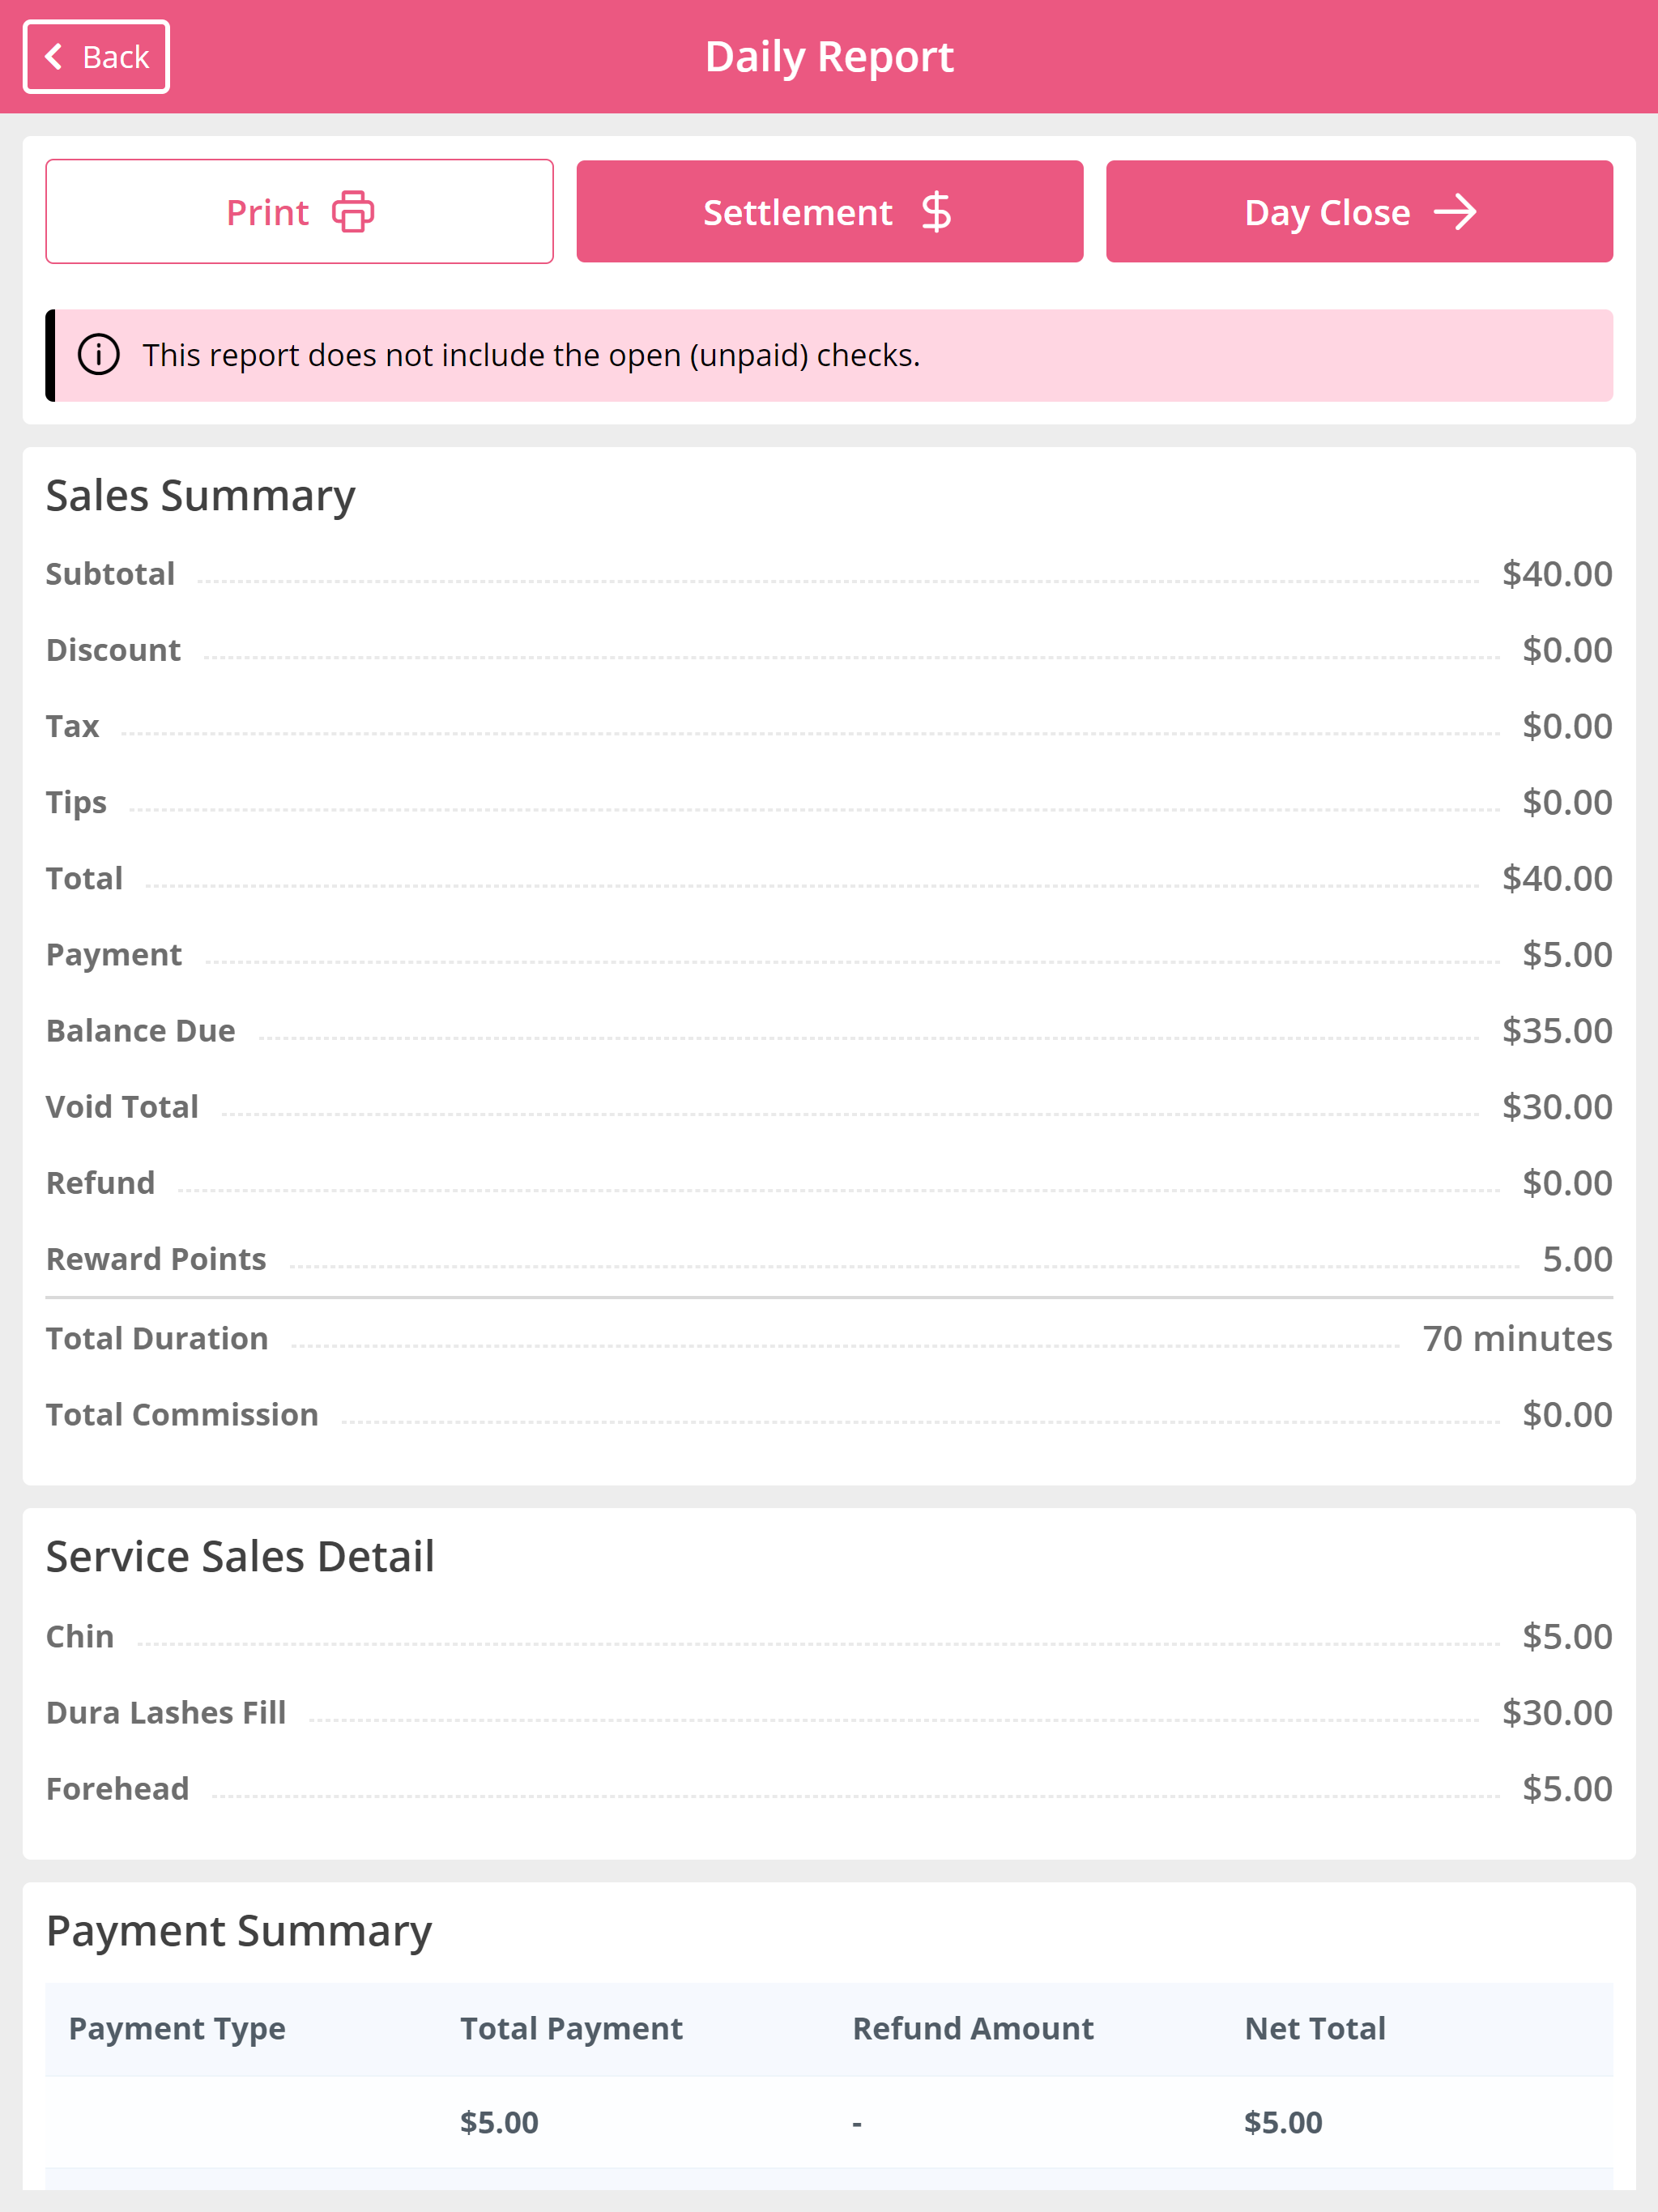Select Day Close button
1658x2212 pixels.
pos(1359,212)
